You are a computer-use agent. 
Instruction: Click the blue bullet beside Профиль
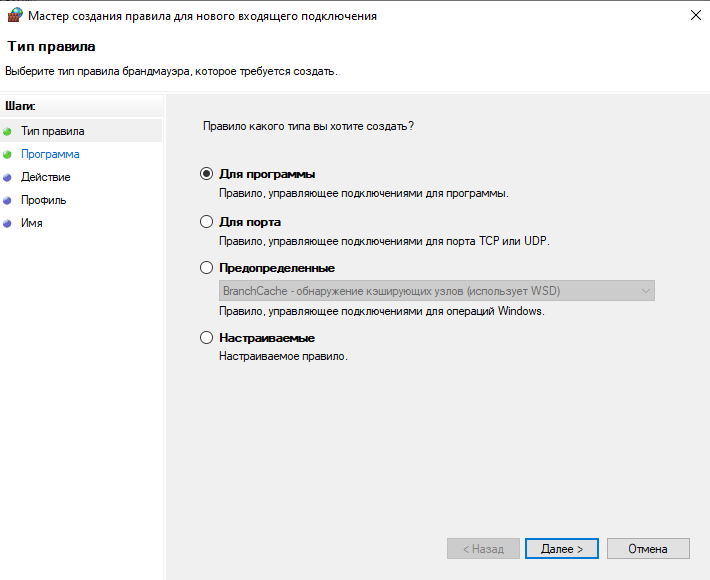pos(7,200)
